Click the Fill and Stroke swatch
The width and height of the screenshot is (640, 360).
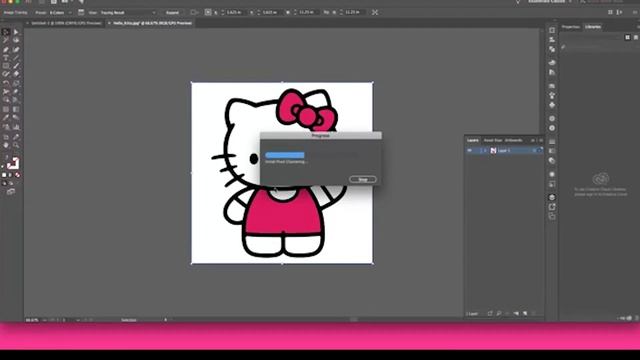[12, 163]
